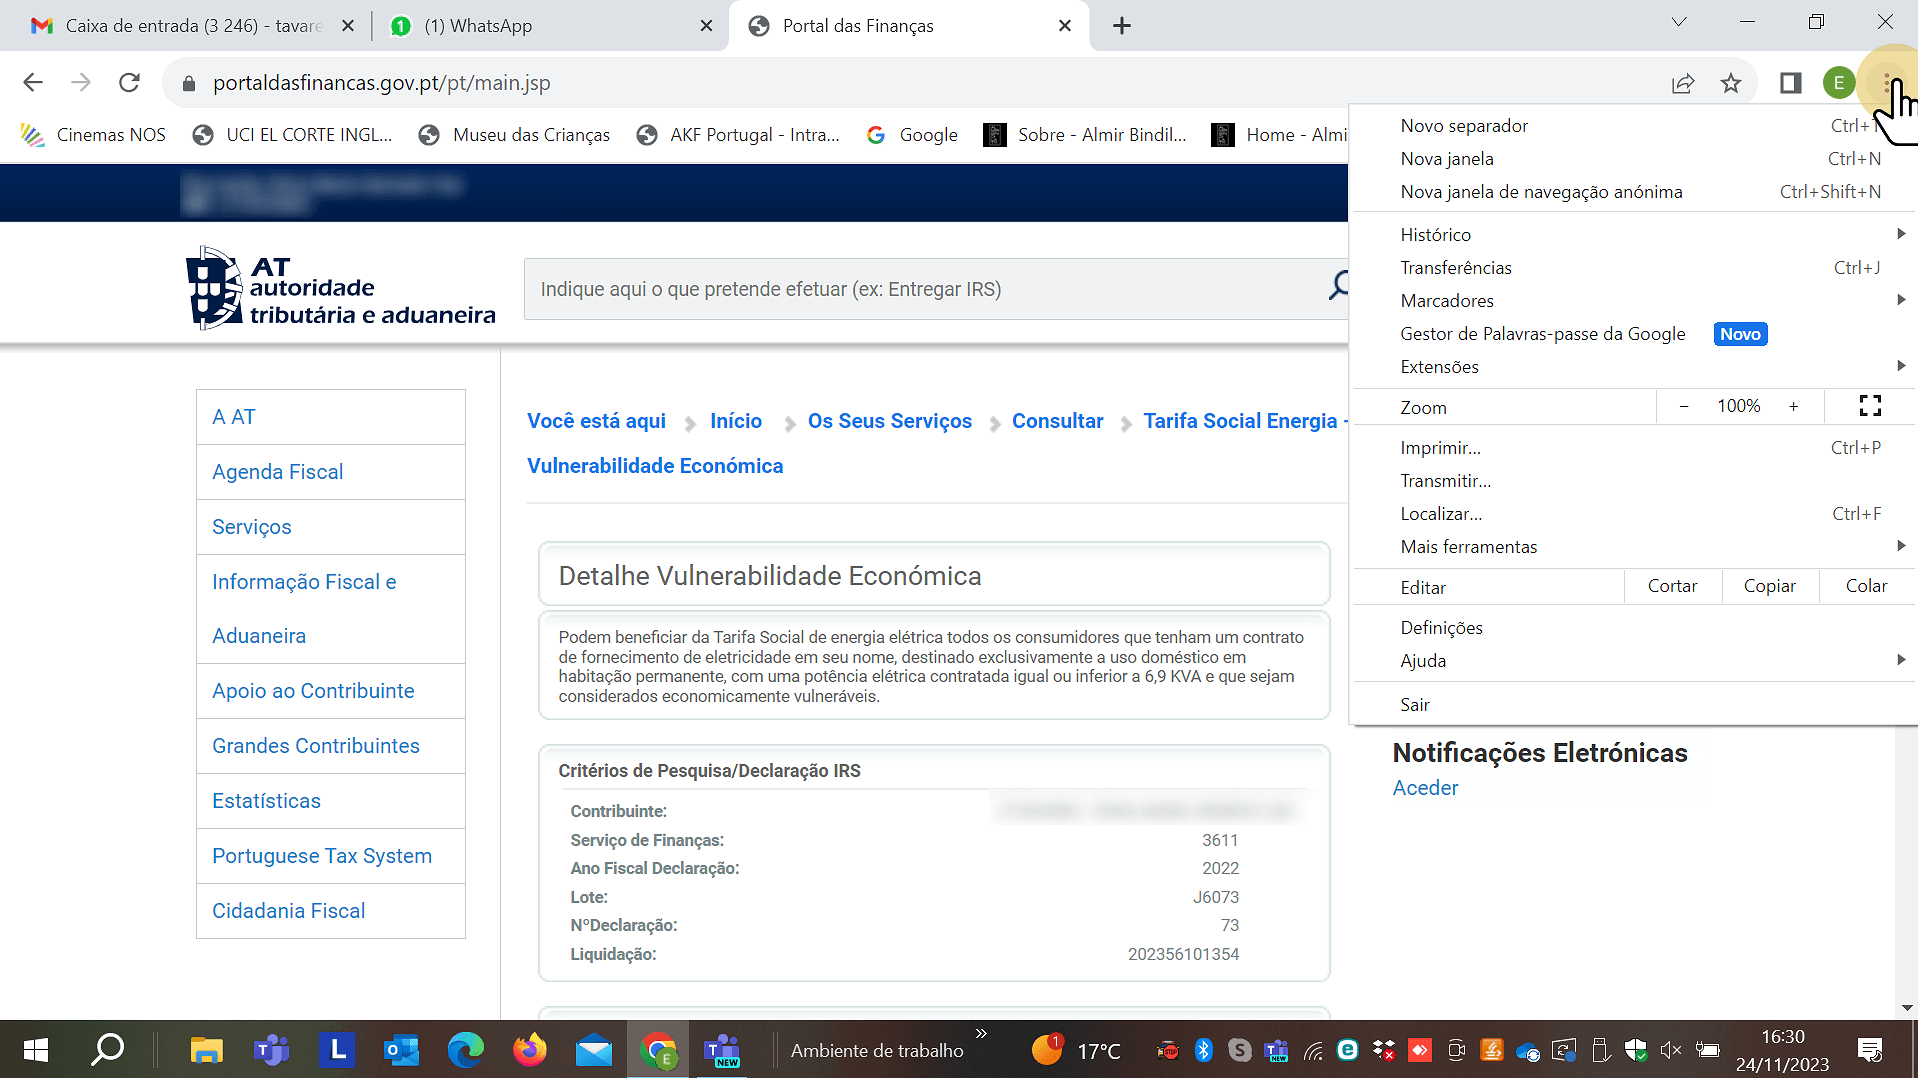Select Definições in Chrome menu
1918x1078 pixels.
click(x=1441, y=628)
